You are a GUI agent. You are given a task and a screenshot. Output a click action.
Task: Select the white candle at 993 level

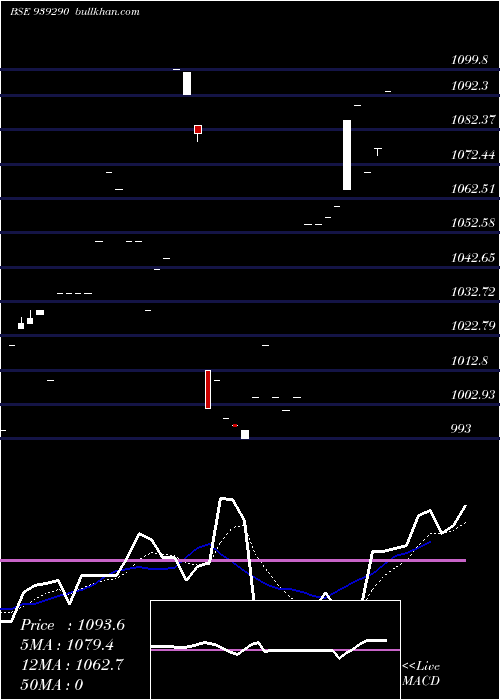(x=245, y=434)
